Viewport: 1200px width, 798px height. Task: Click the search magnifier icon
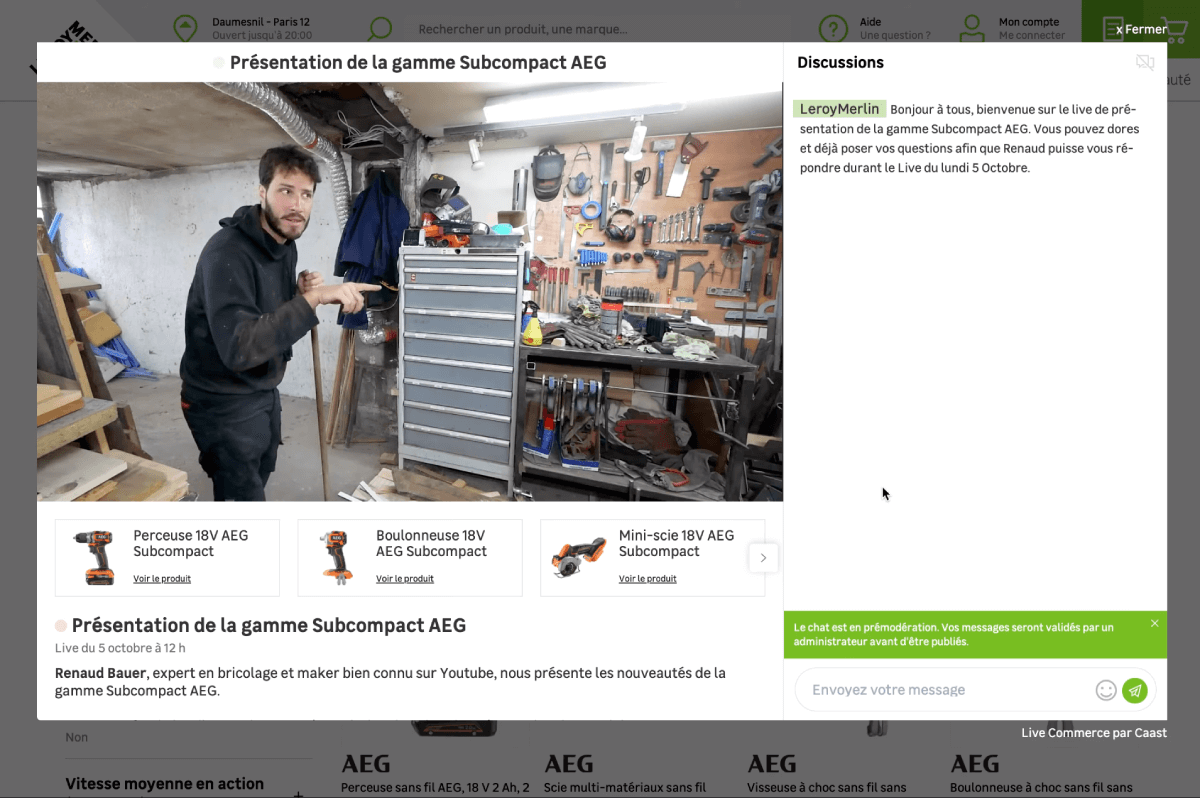click(x=380, y=28)
